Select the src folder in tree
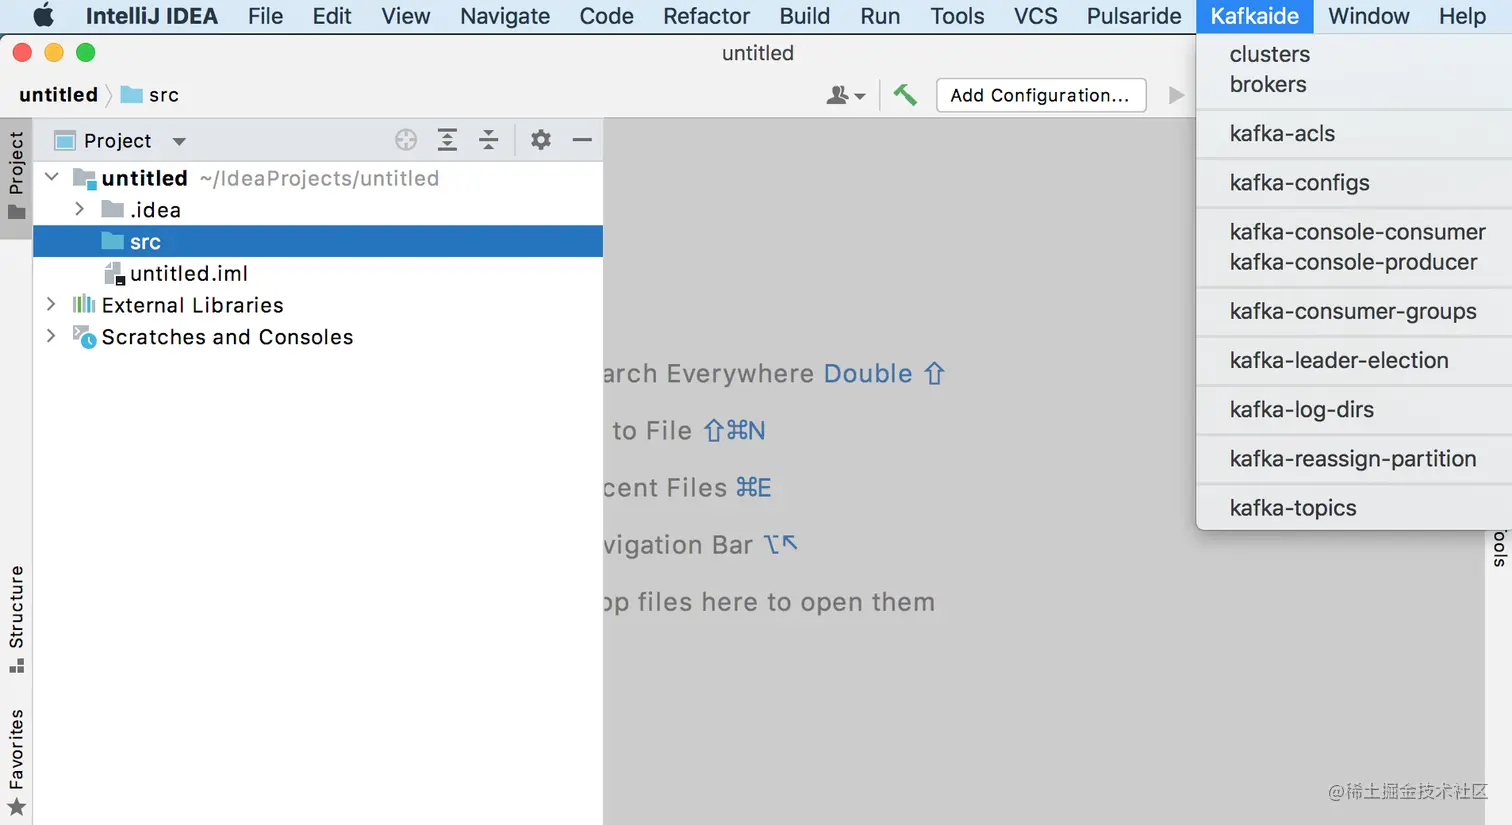Image resolution: width=1512 pixels, height=825 pixels. 318,241
